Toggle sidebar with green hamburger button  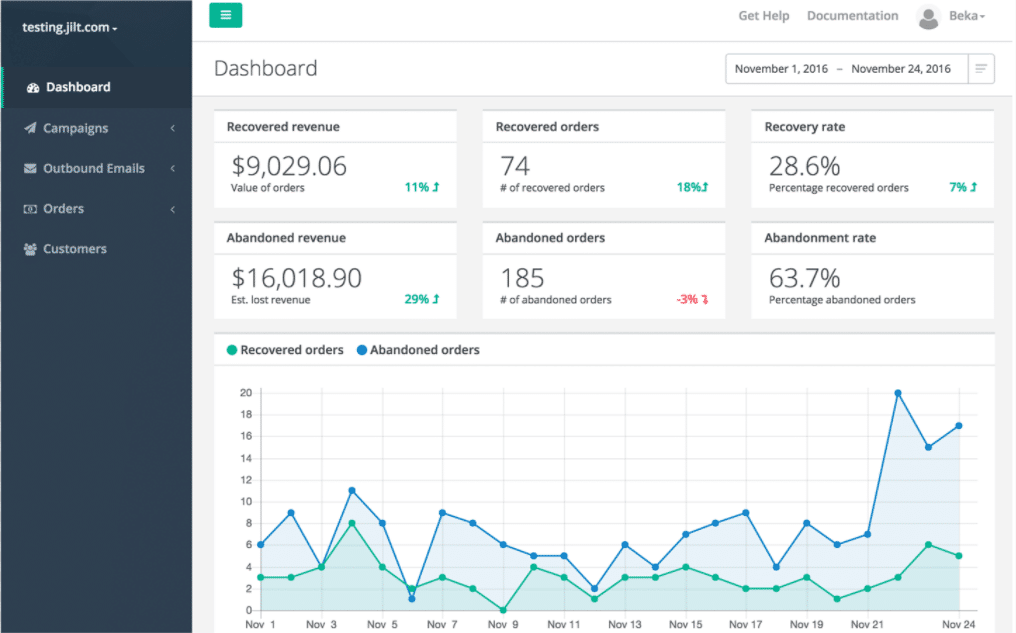225,15
